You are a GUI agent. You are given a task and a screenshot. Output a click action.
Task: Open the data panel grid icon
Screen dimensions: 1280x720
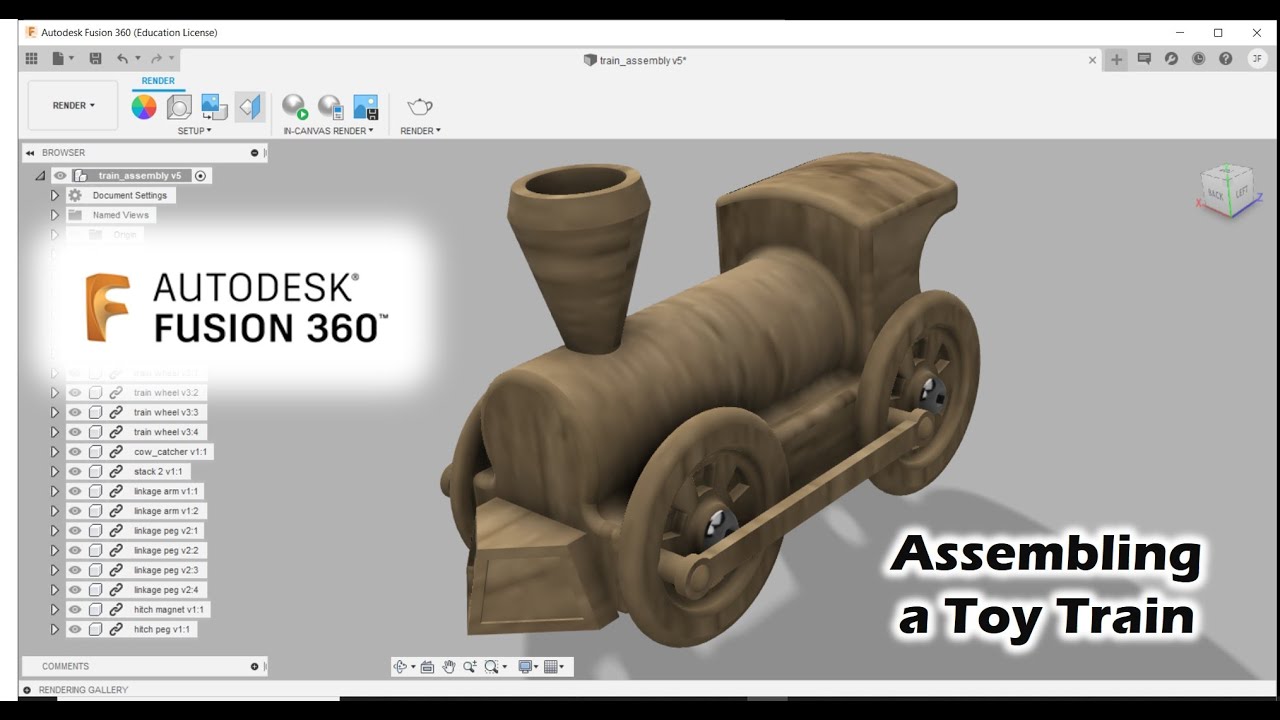pos(31,60)
